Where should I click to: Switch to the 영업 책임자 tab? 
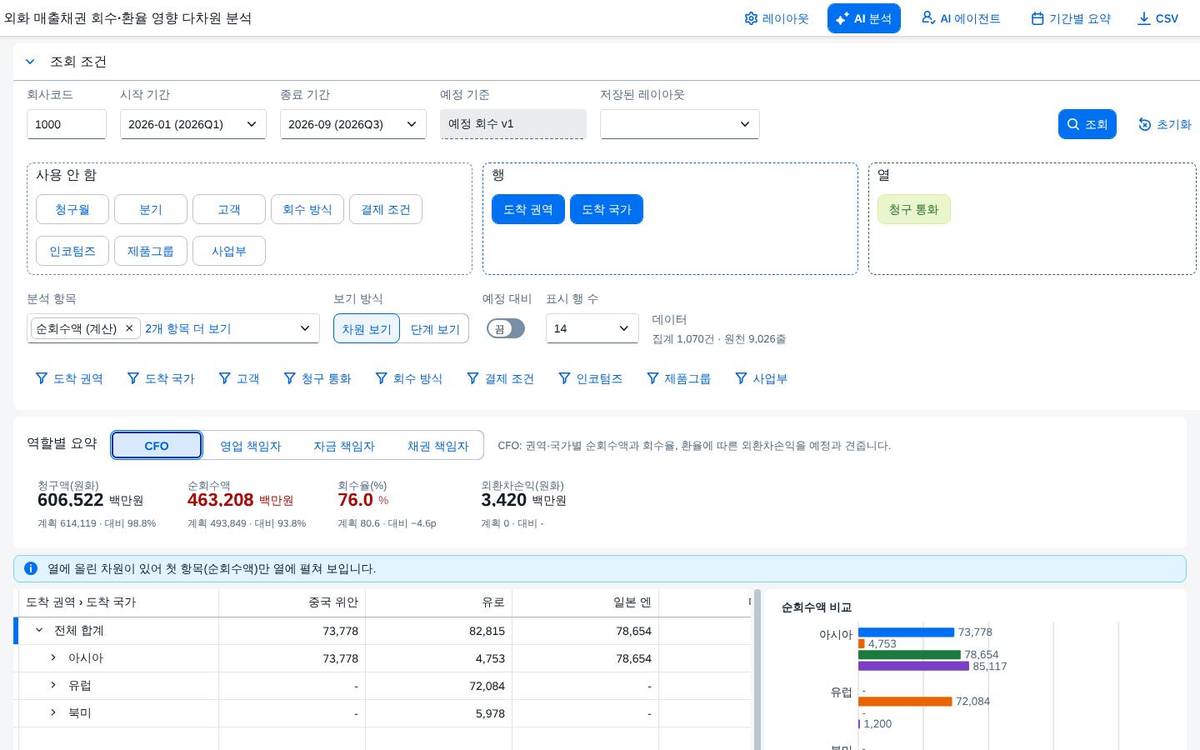pyautogui.click(x=250, y=446)
